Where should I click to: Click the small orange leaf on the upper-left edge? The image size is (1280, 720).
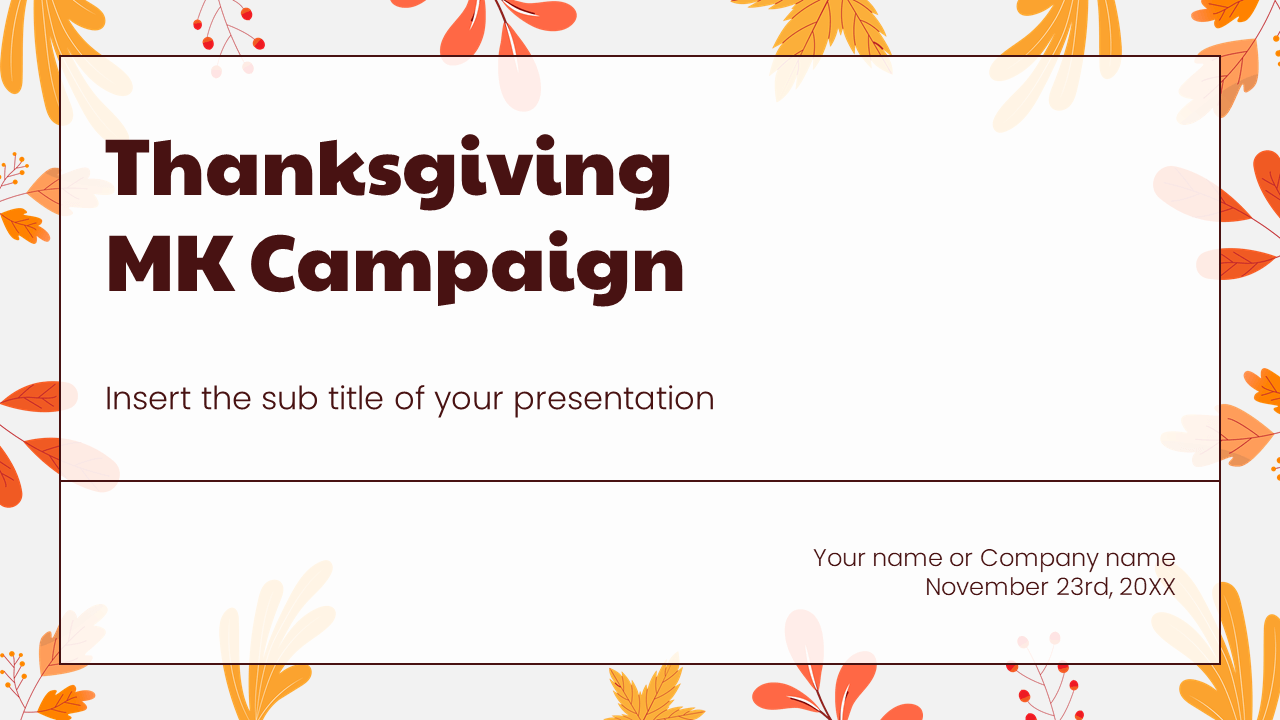(x=24, y=226)
